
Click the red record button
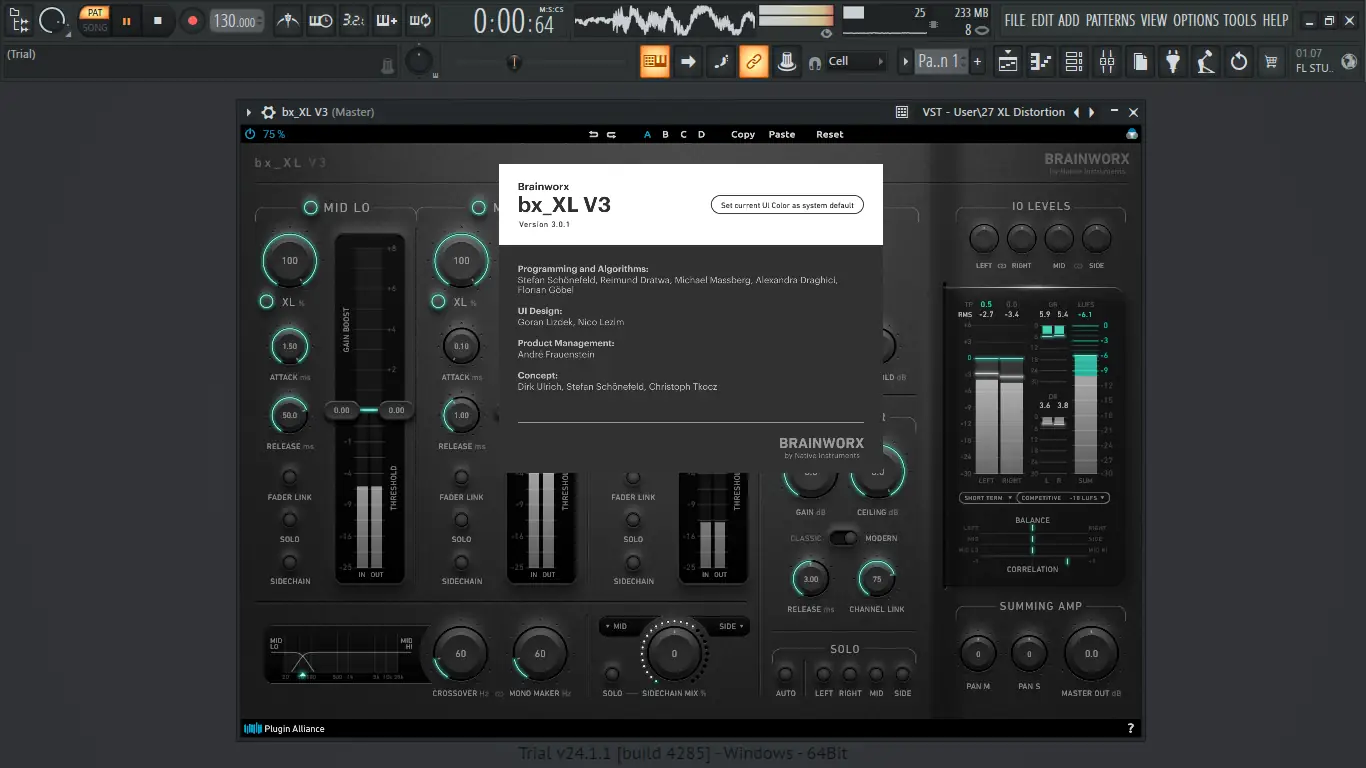point(193,20)
